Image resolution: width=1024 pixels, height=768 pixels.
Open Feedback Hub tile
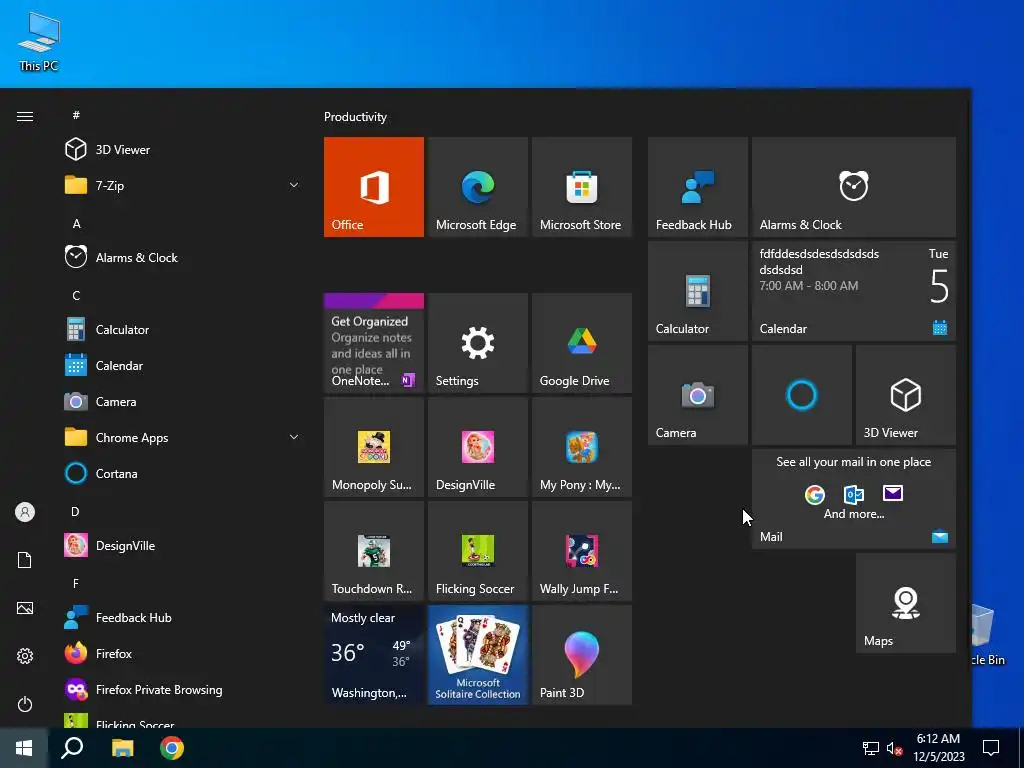coord(697,187)
